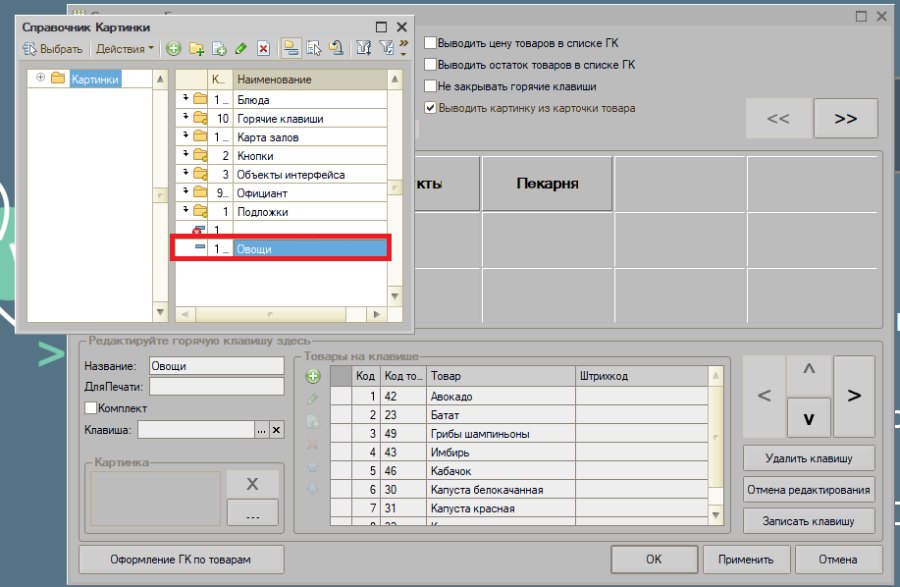
Task: Open the Действия dropdown menu
Action: (x=125, y=49)
